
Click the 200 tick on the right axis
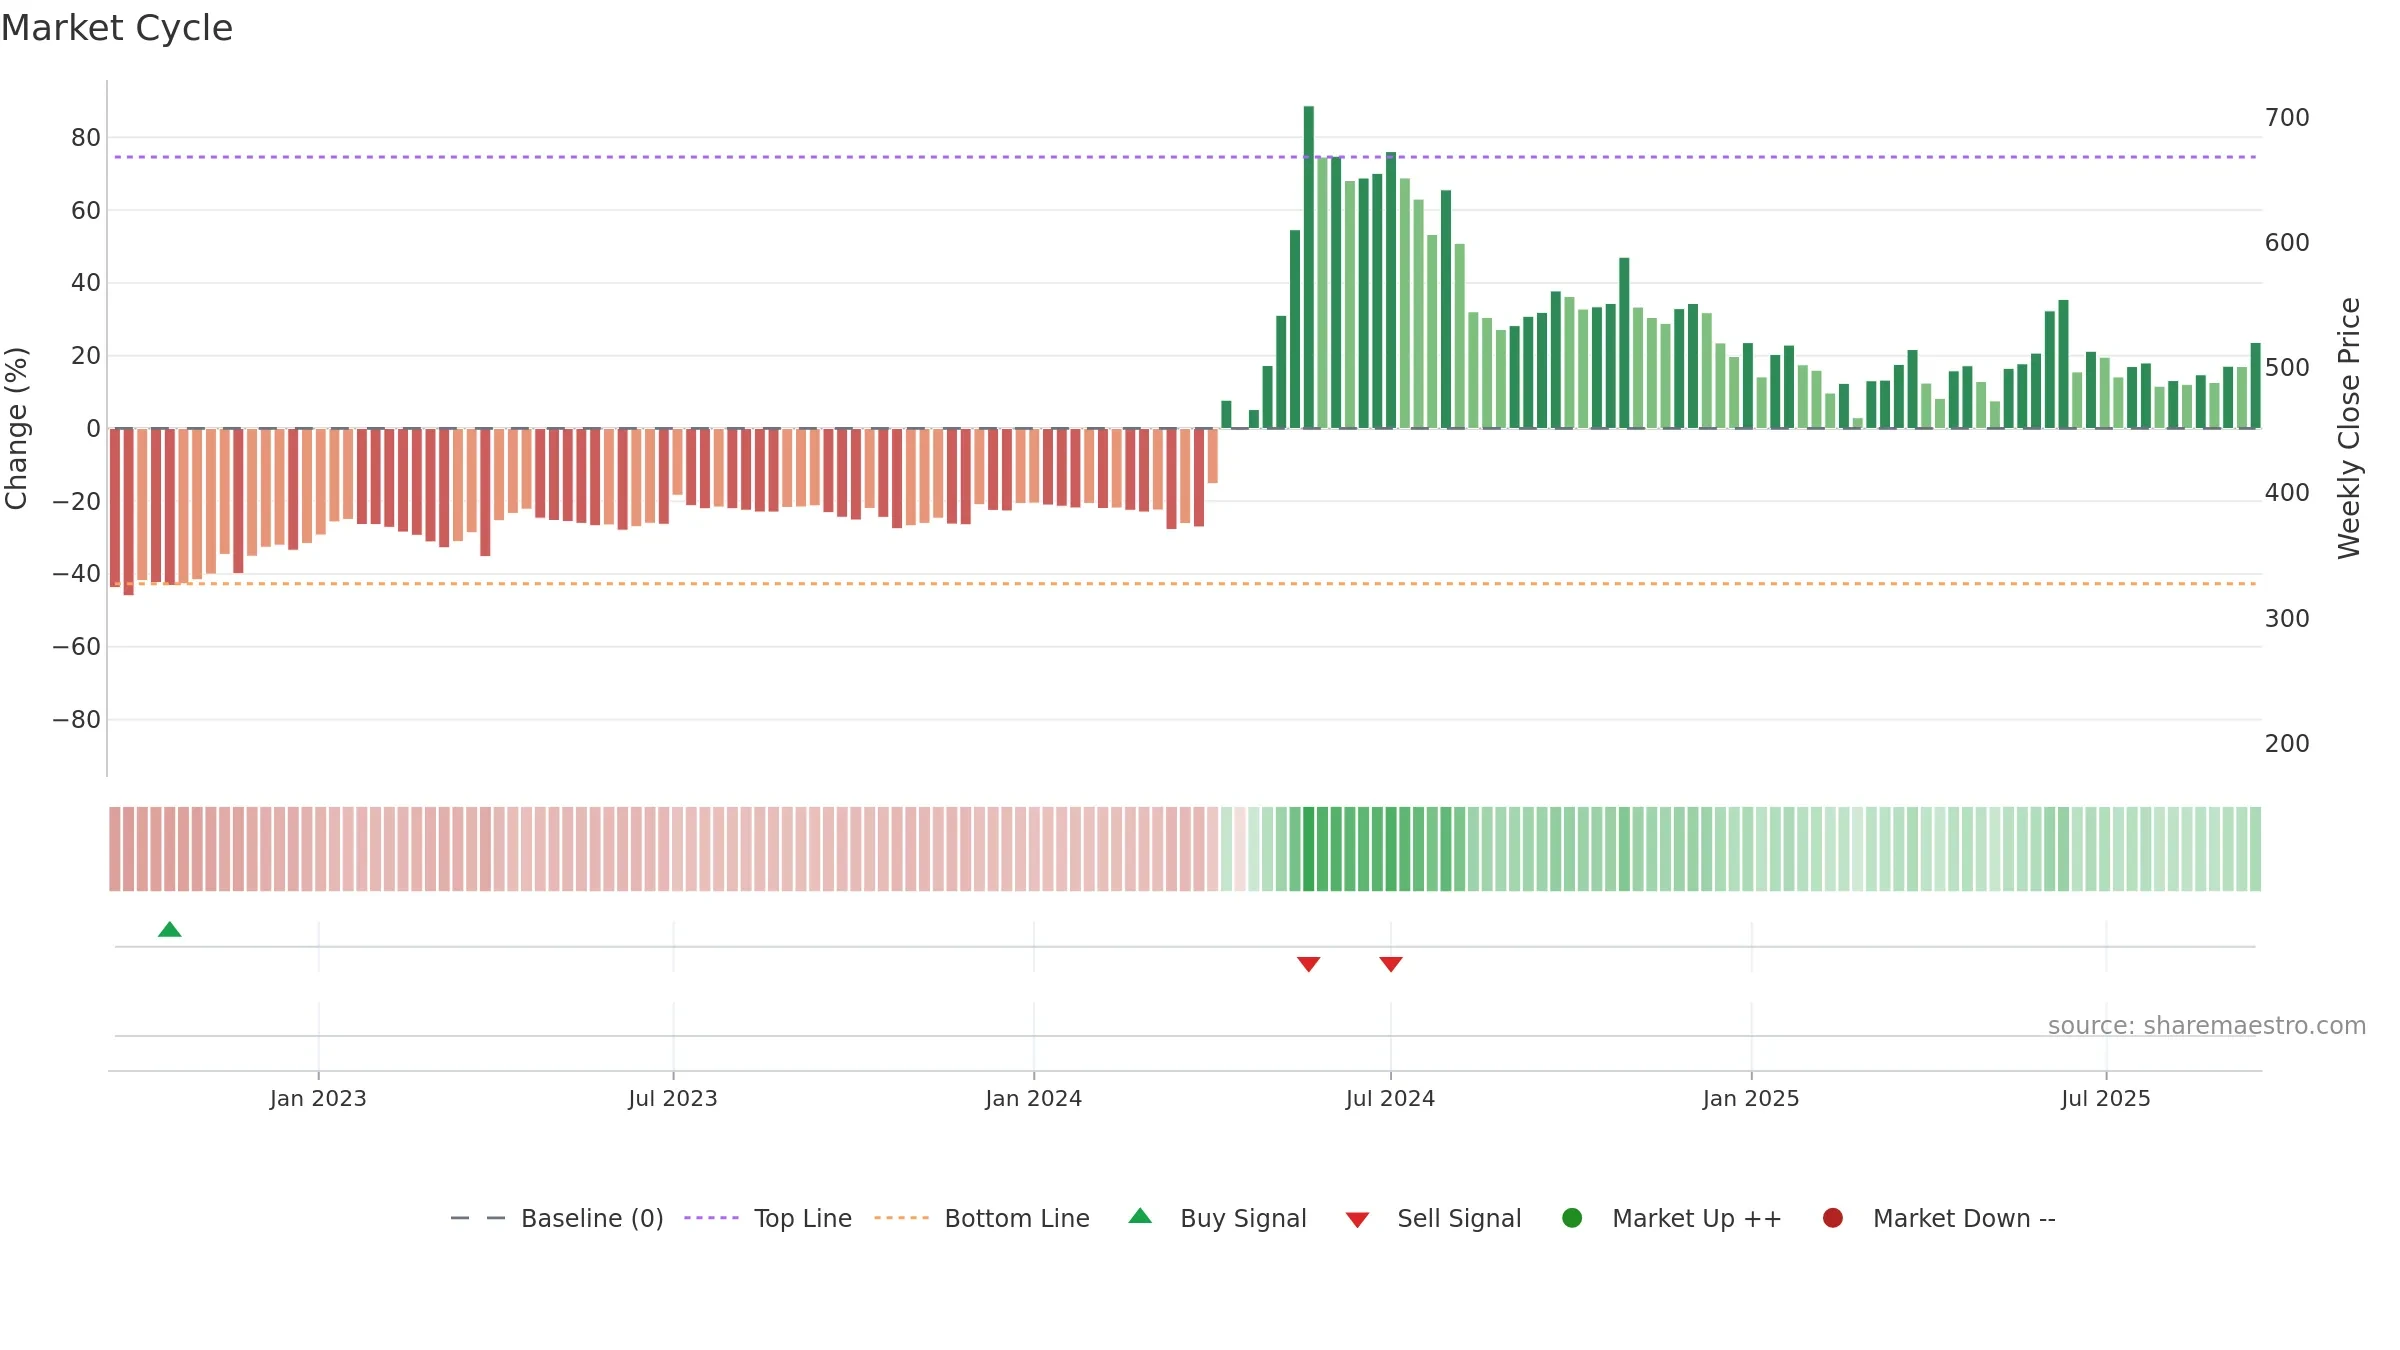point(2287,744)
